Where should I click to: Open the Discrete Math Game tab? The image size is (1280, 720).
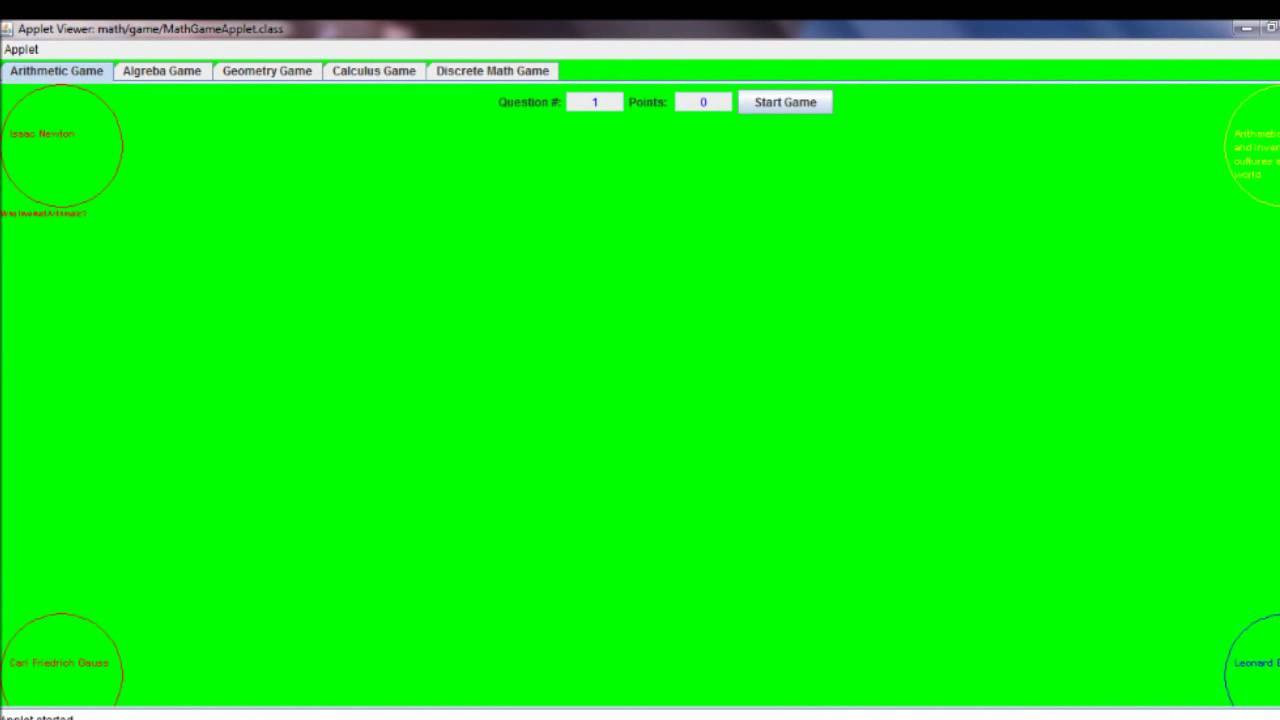click(492, 71)
